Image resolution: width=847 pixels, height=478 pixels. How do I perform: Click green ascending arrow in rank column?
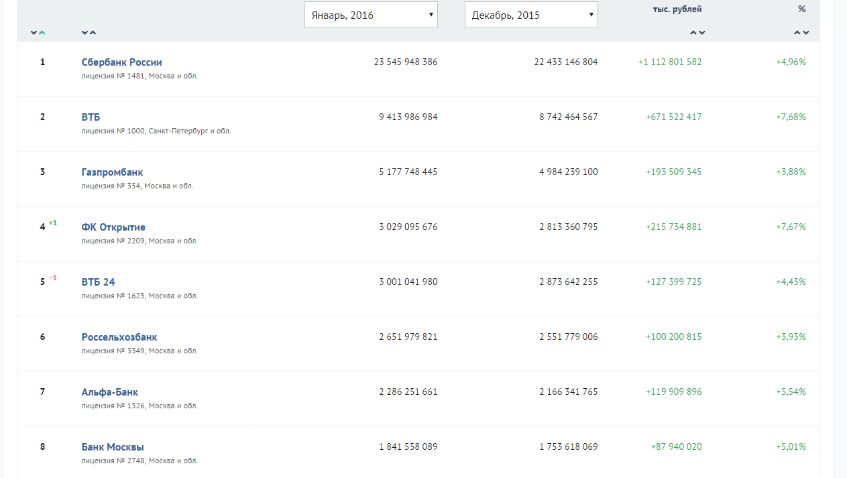(42, 33)
